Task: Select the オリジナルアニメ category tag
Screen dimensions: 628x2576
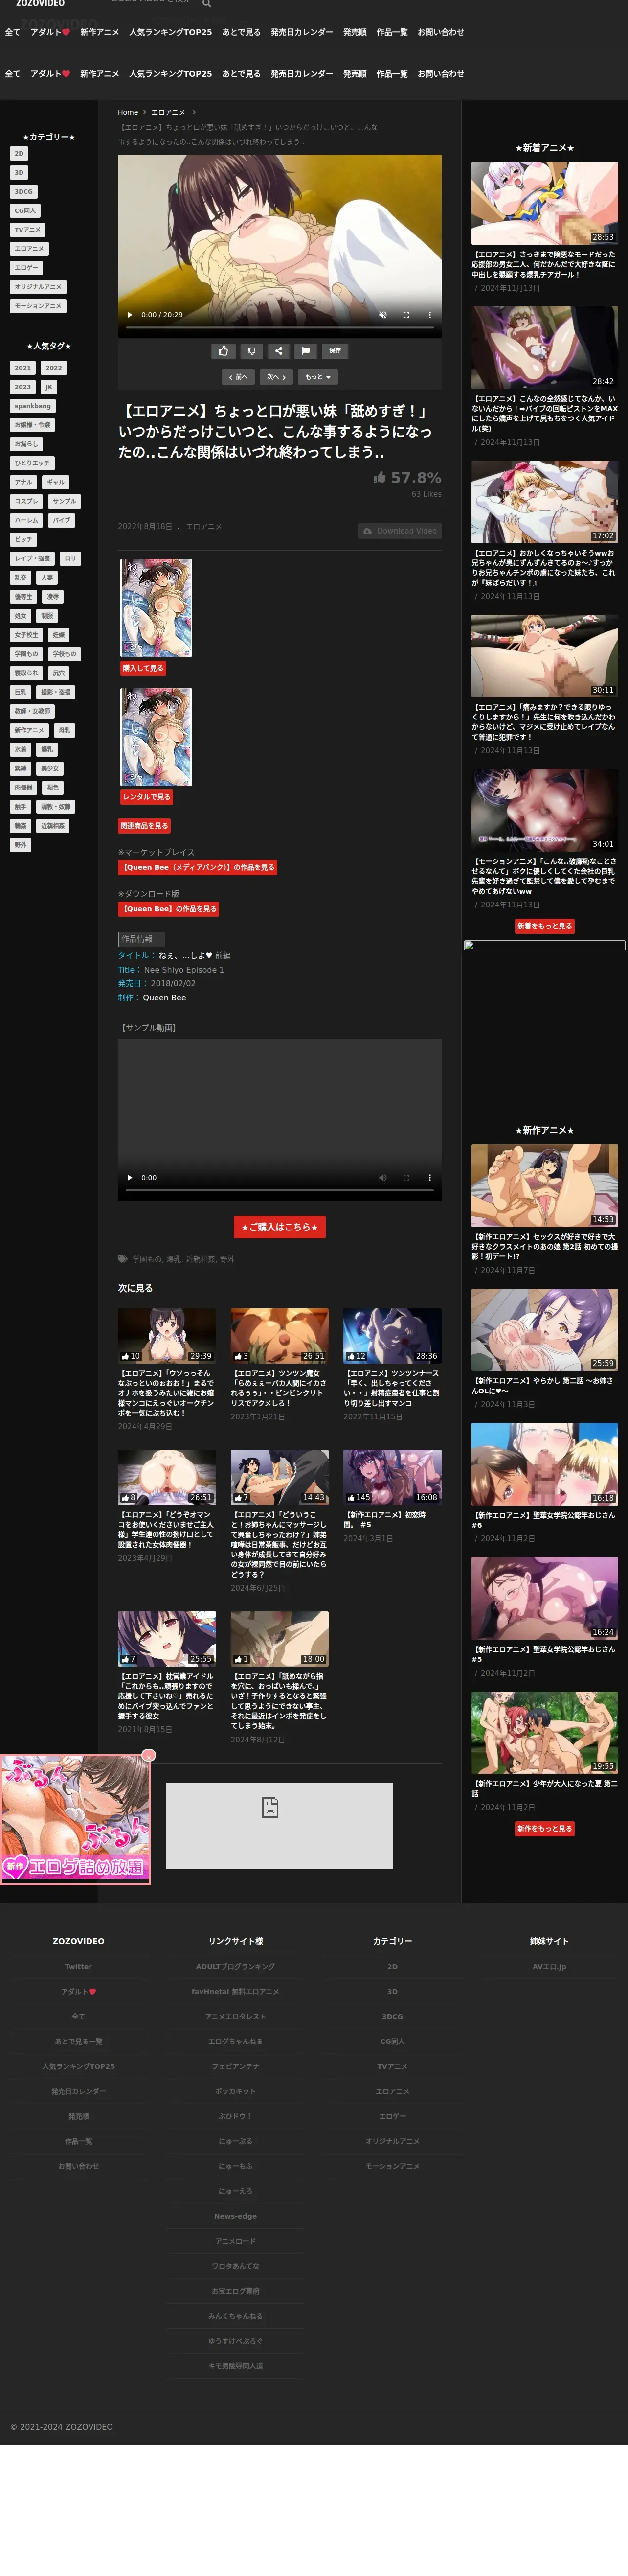Action: pyautogui.click(x=39, y=286)
